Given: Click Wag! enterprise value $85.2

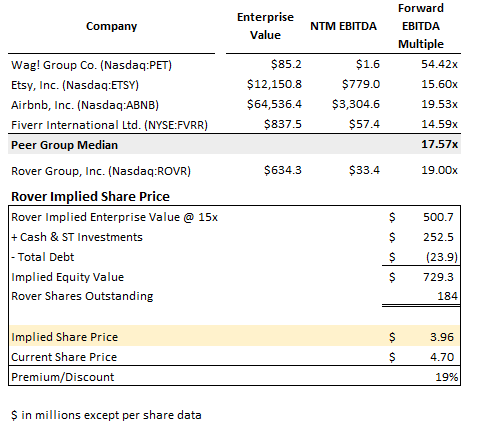Looking at the screenshot, I should tap(286, 64).
